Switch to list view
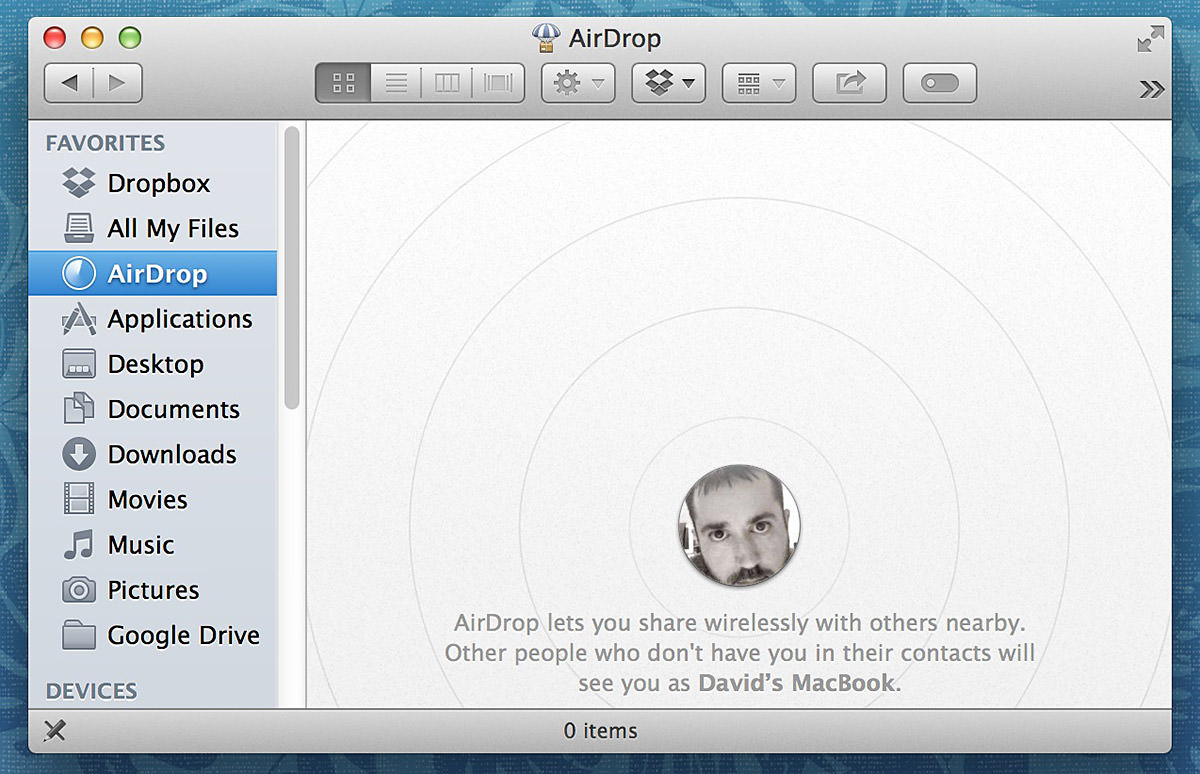Image resolution: width=1200 pixels, height=774 pixels. click(x=396, y=83)
